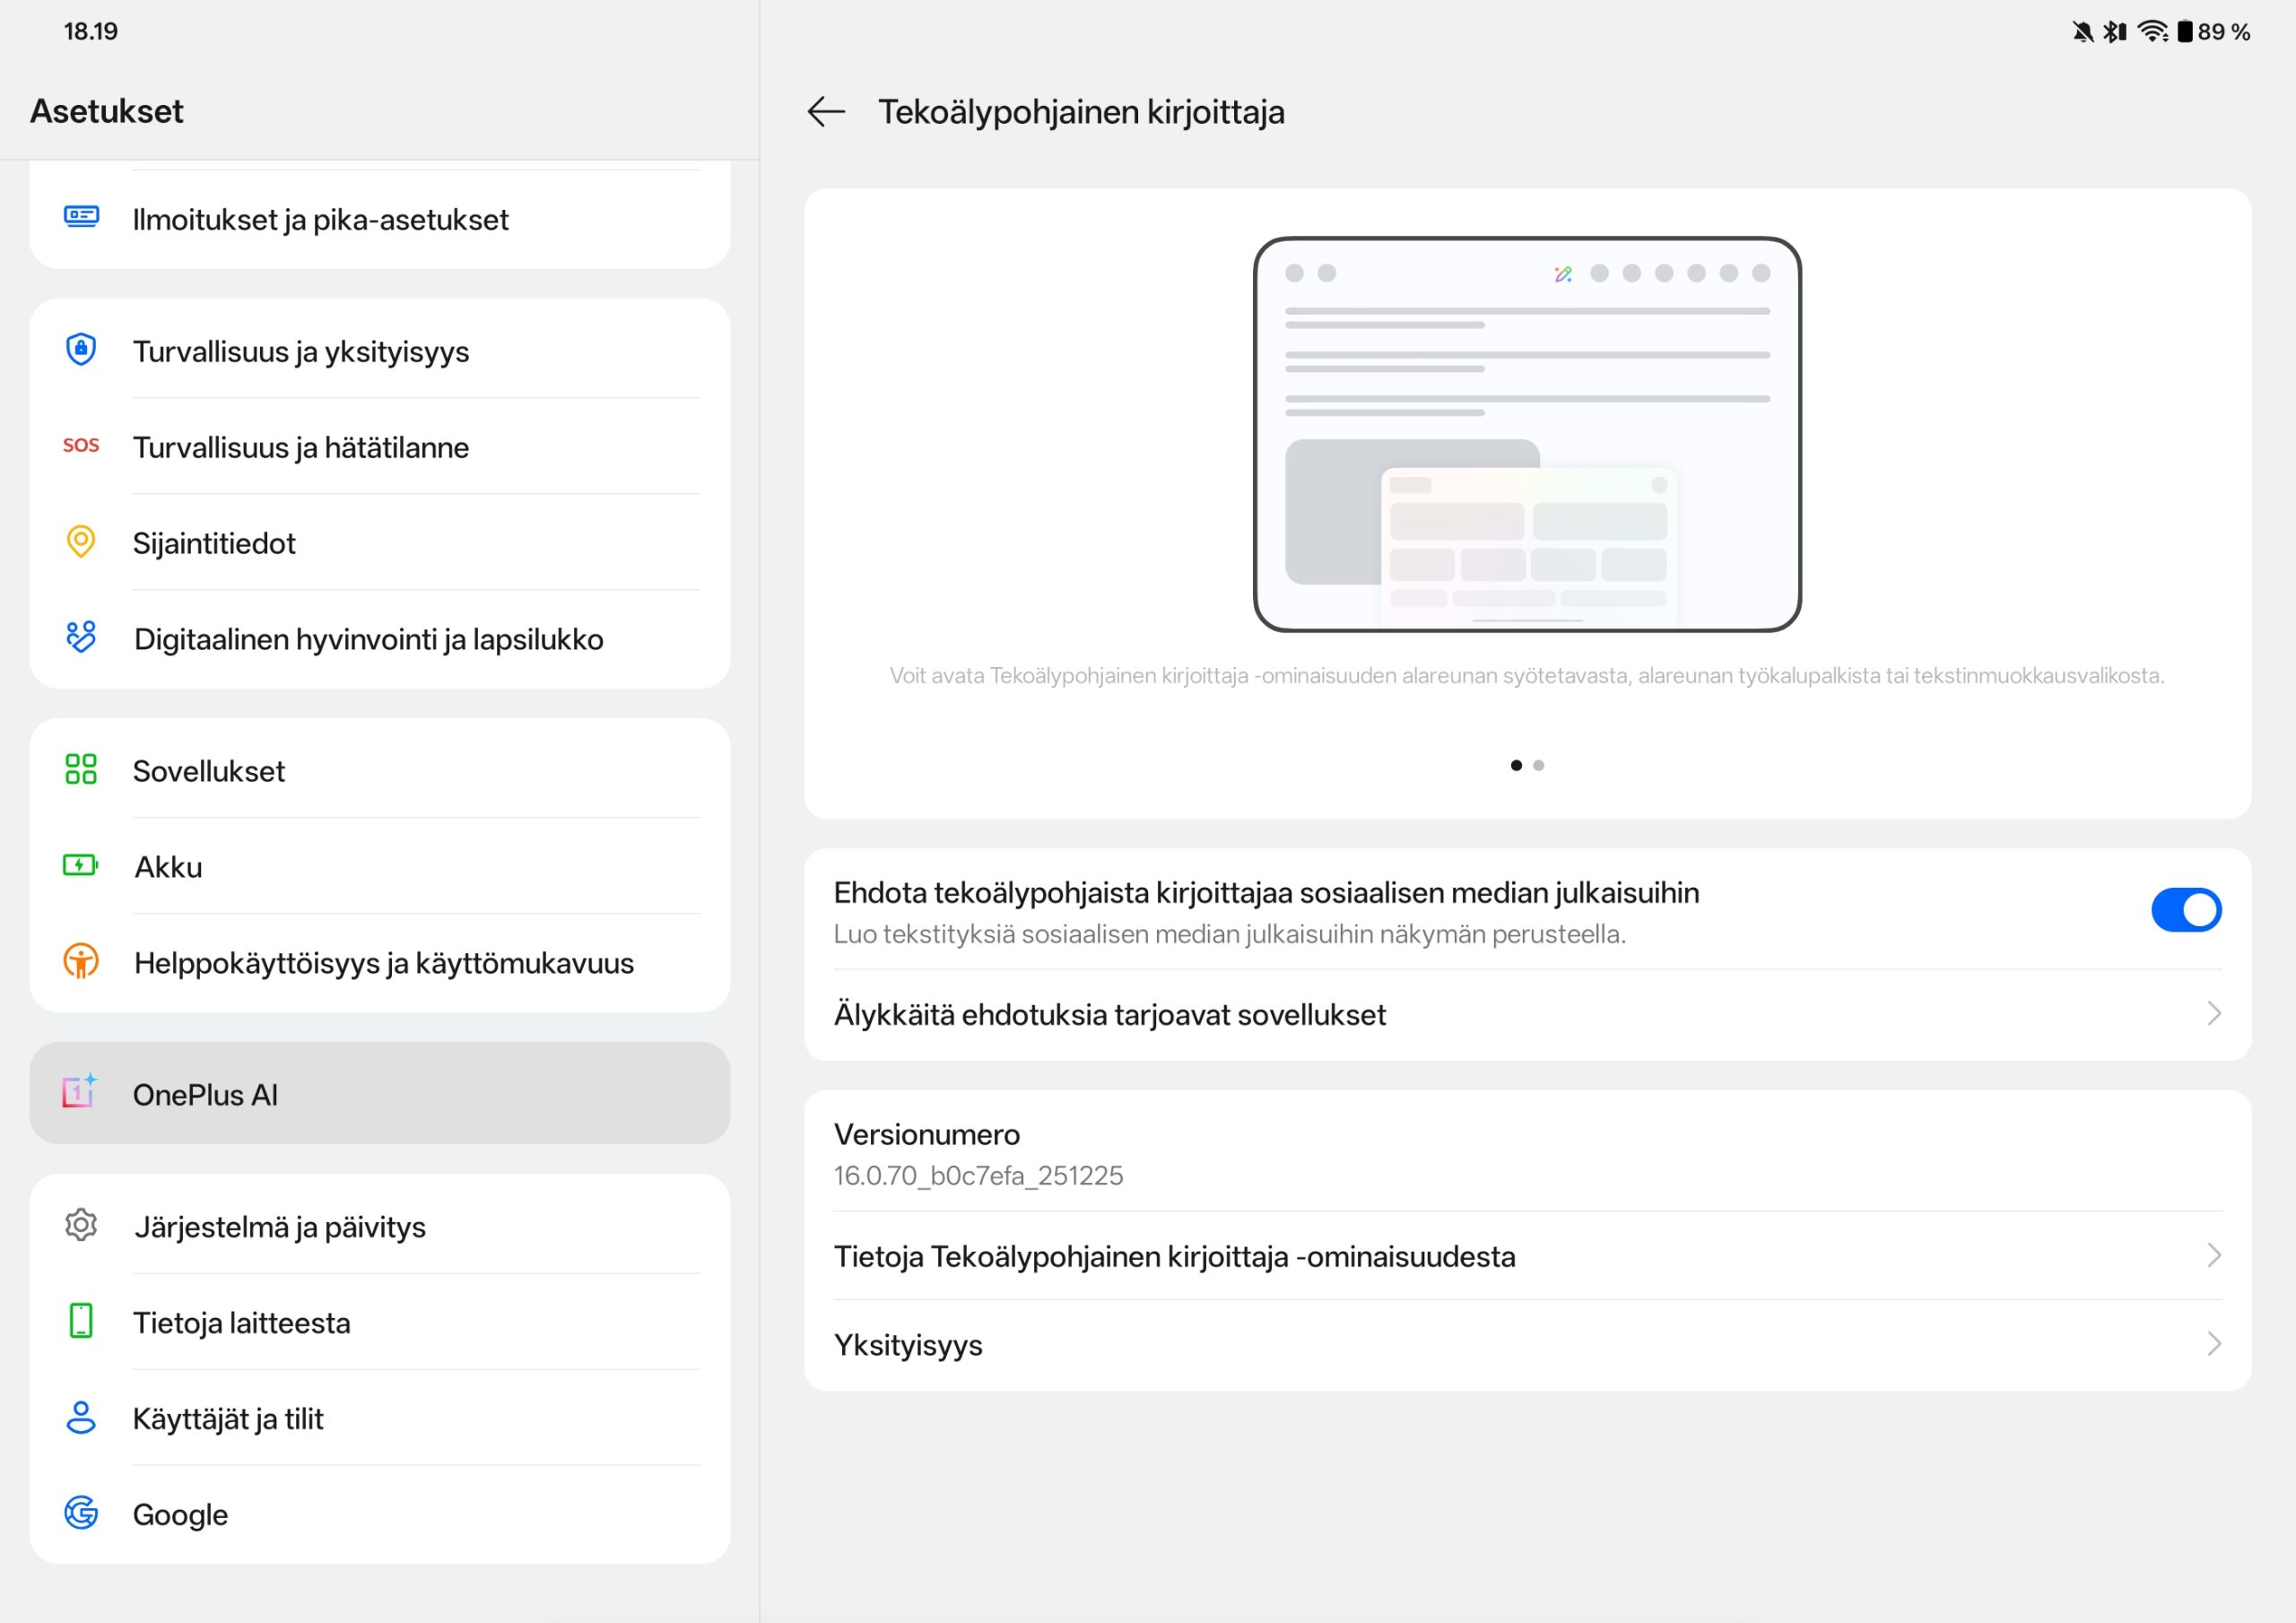Tap Digitaalinen hyvinvointi ja lapsilukko
The height and width of the screenshot is (1623, 2296).
click(x=368, y=639)
